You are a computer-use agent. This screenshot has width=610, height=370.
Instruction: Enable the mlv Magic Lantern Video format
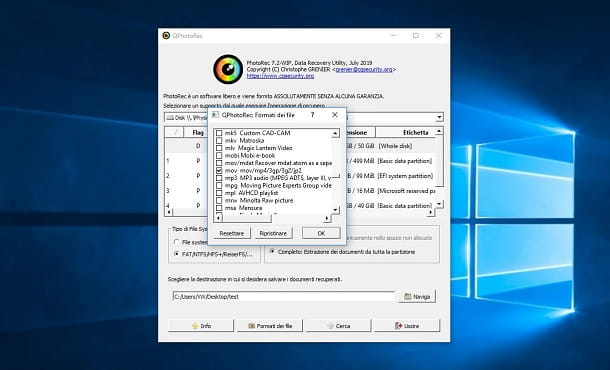[x=219, y=148]
